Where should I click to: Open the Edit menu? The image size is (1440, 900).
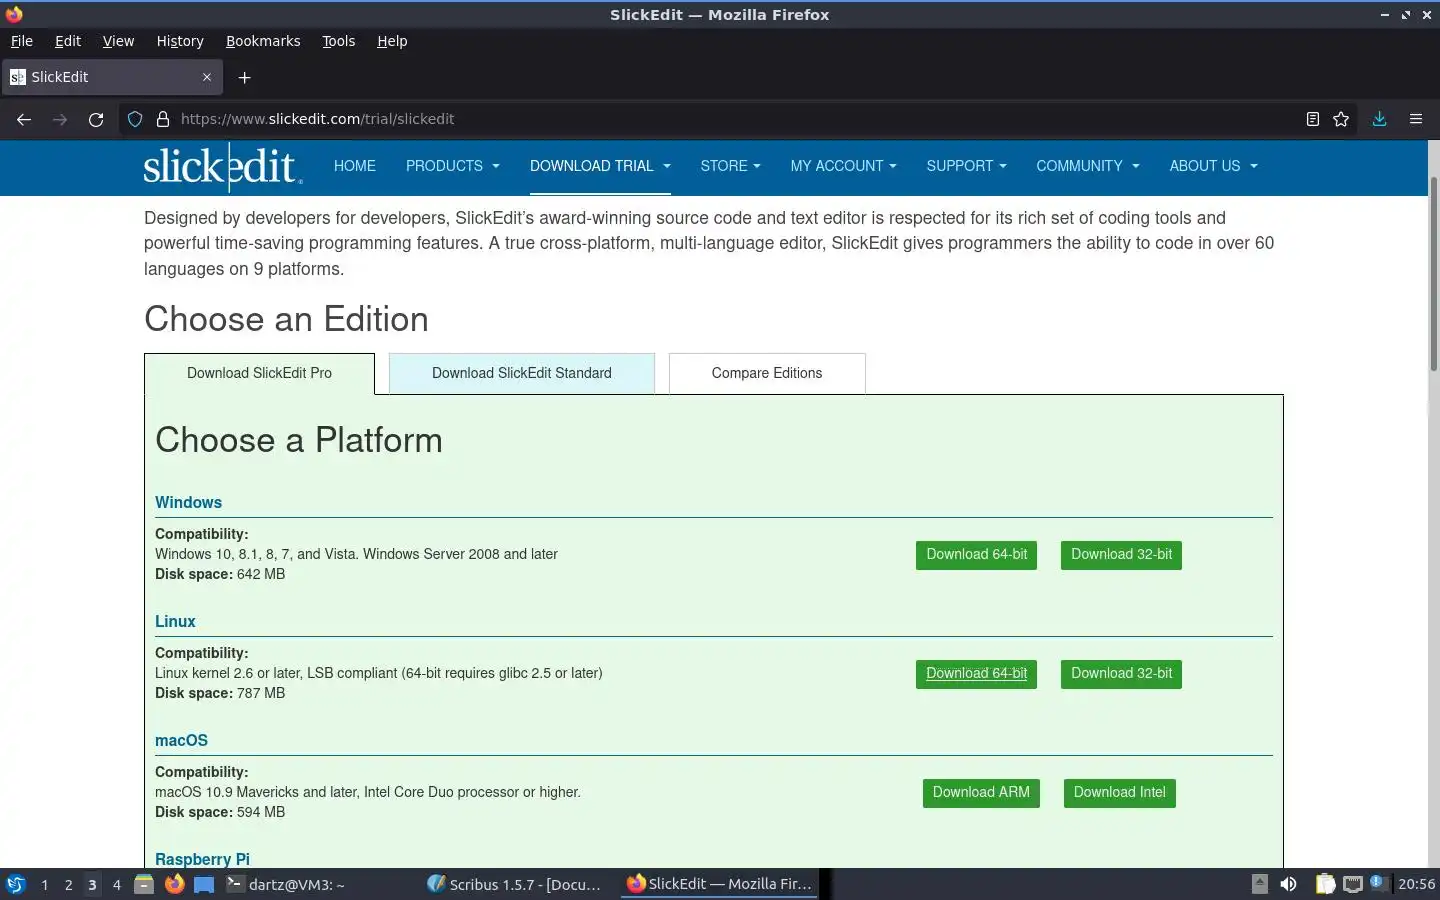pyautogui.click(x=68, y=41)
